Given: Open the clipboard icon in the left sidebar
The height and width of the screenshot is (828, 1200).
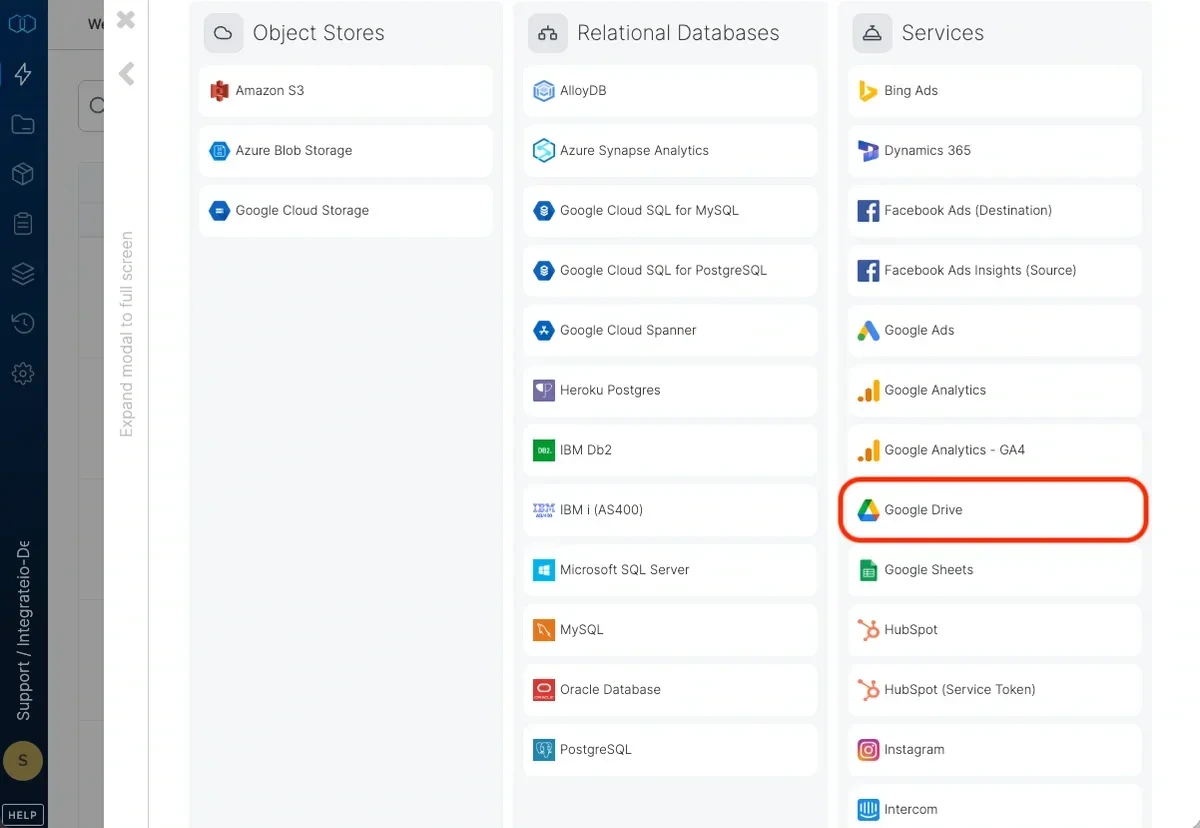Looking at the screenshot, I should (x=22, y=223).
